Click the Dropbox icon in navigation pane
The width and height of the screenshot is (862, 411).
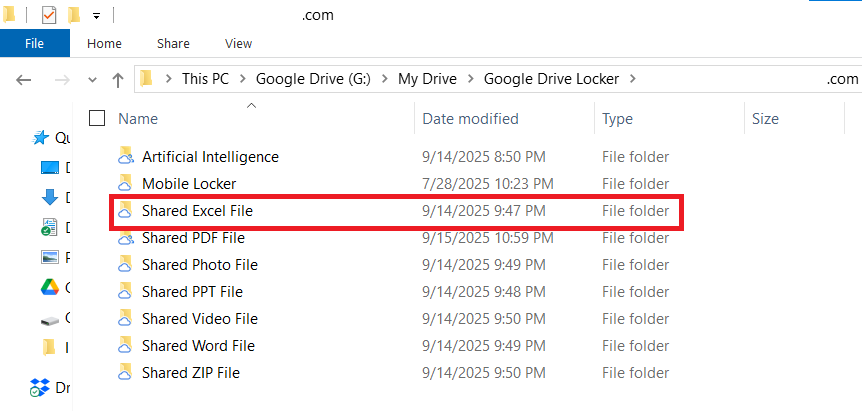click(x=41, y=387)
